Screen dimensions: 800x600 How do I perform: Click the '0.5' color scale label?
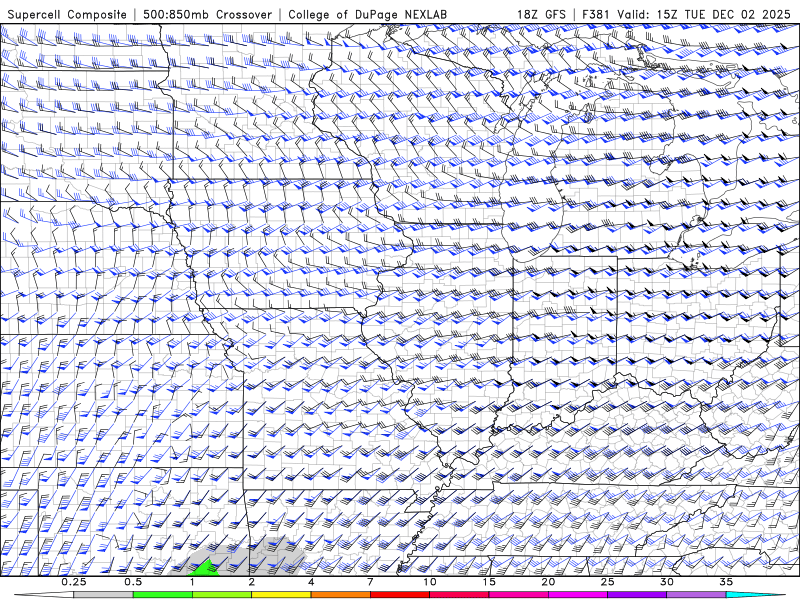pos(133,582)
